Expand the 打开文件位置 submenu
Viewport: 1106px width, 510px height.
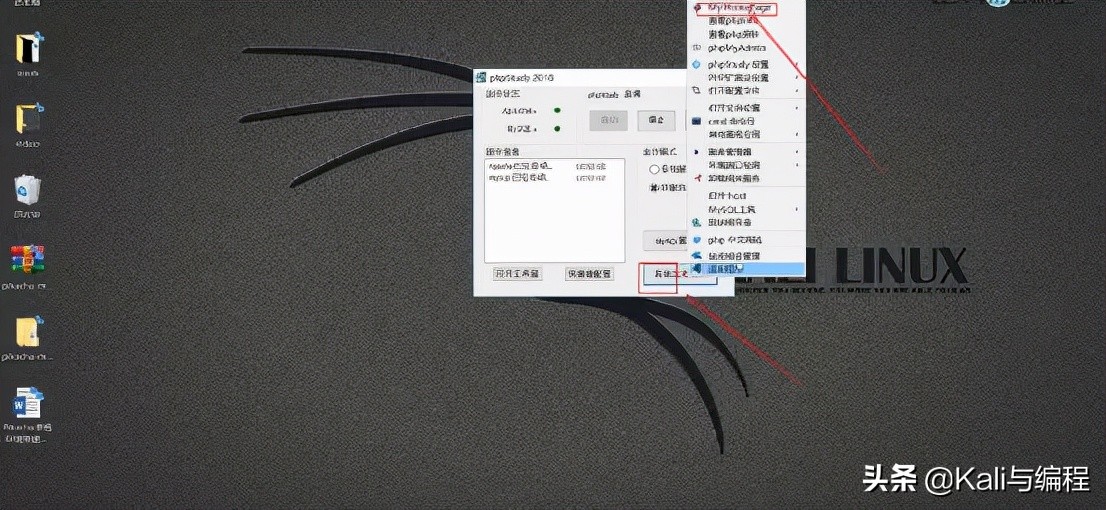pyautogui.click(x=746, y=108)
